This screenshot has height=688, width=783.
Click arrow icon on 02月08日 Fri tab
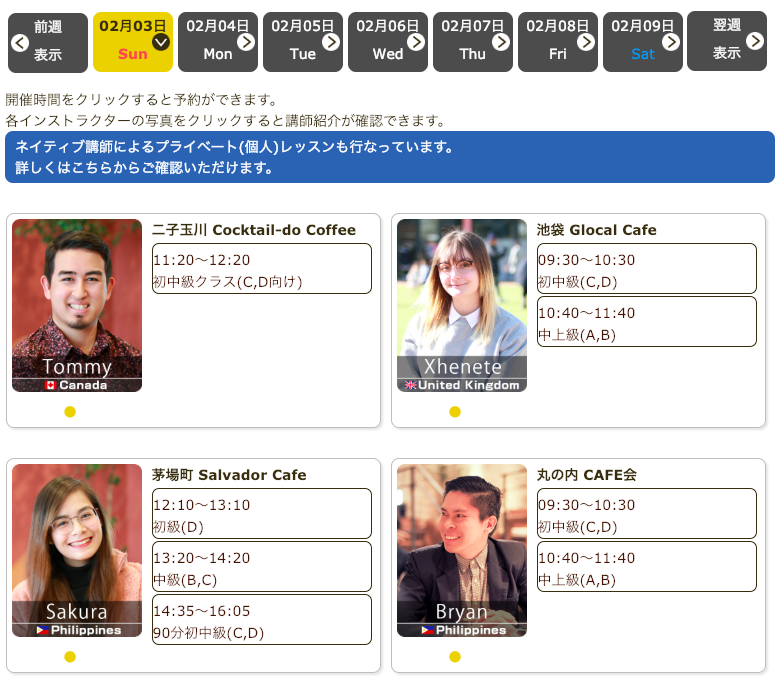click(586, 42)
